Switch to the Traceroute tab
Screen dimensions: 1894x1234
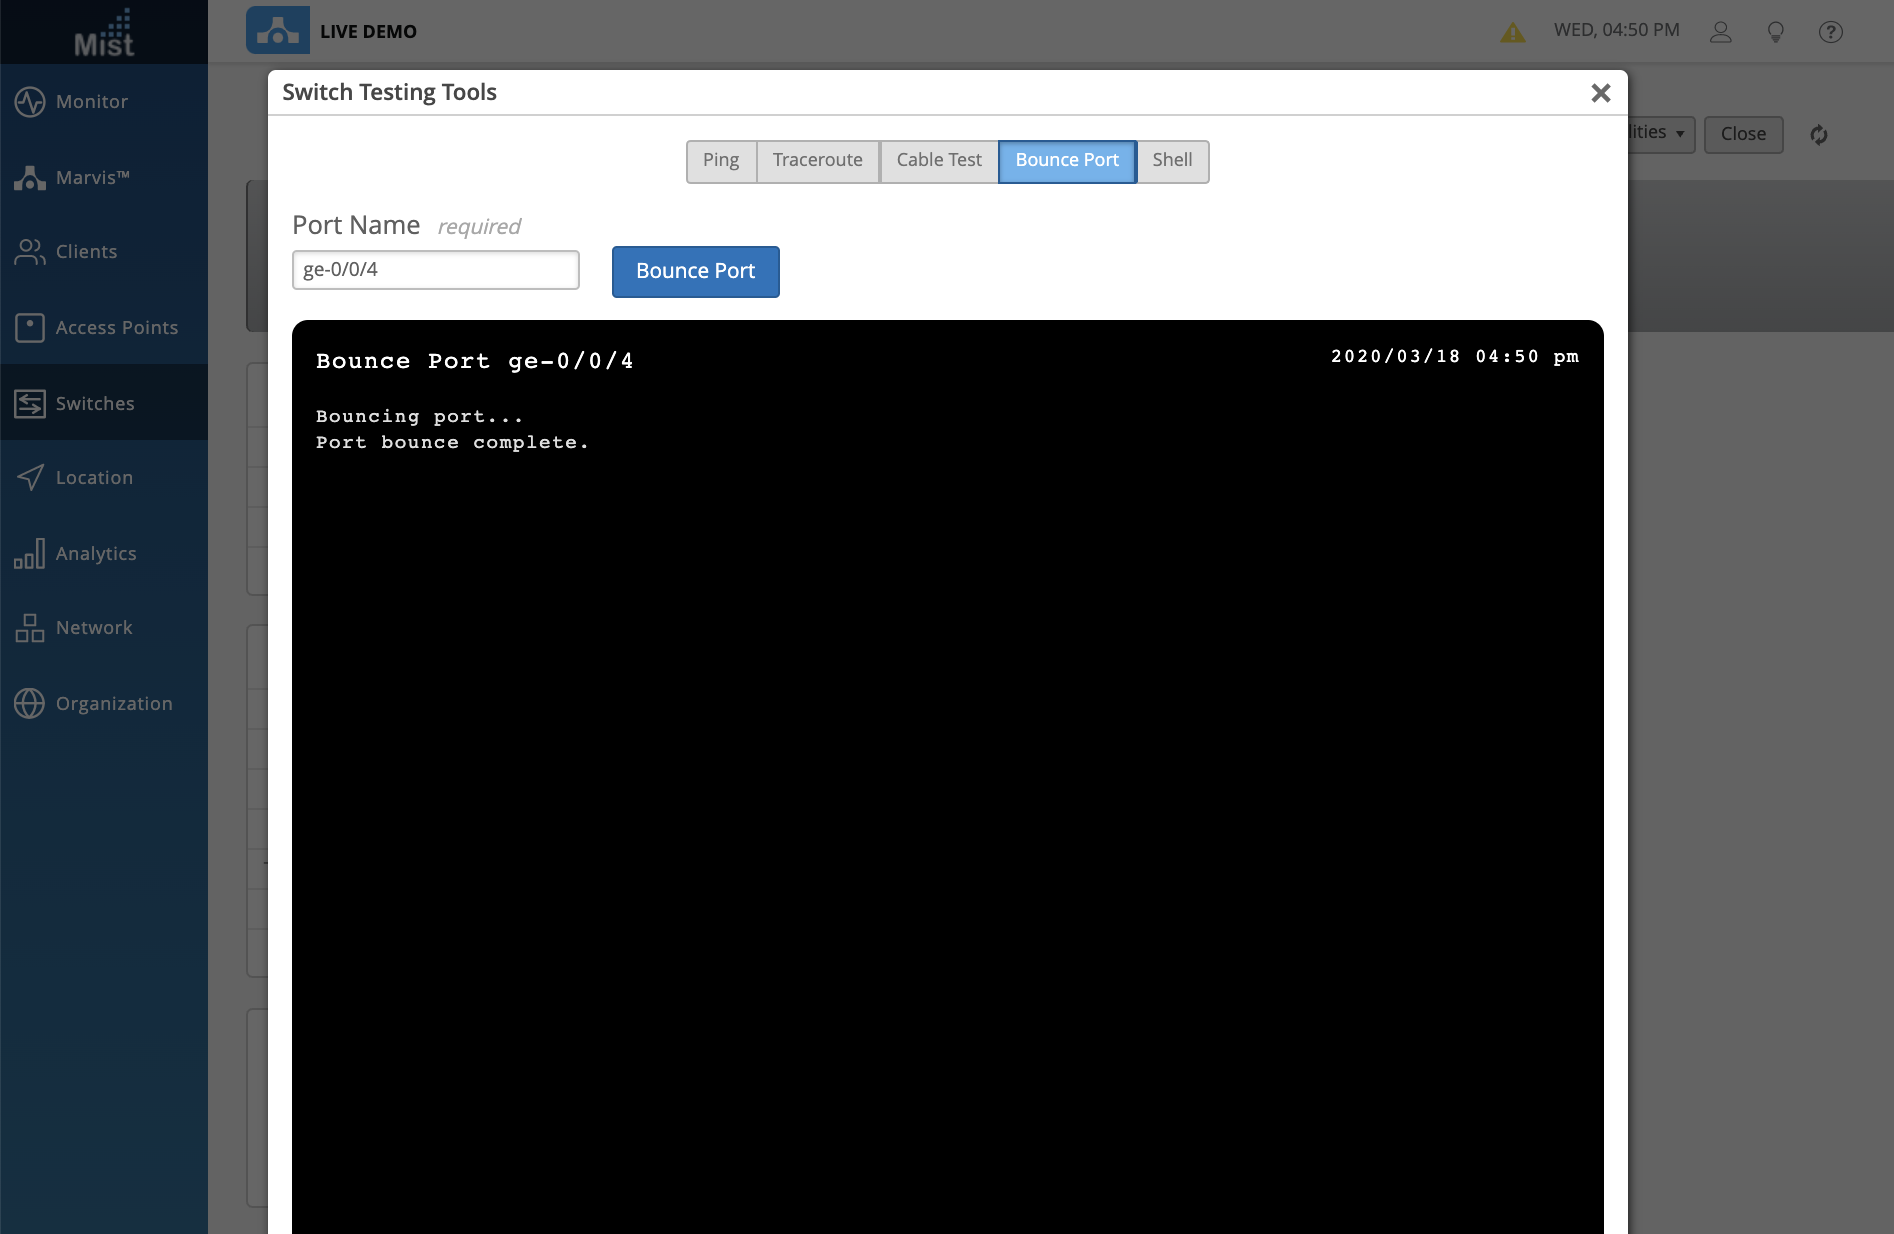(818, 161)
